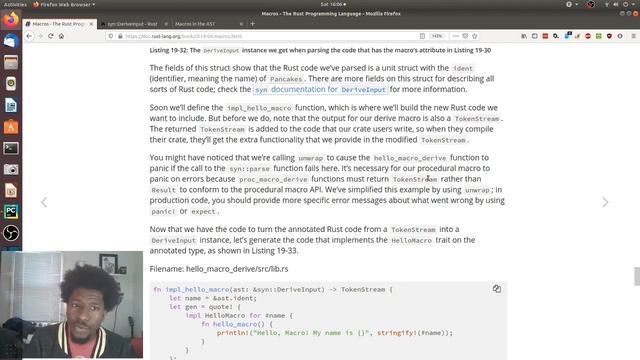The width and height of the screenshot is (640, 360).
Task: Go back to the previous page
Action: tap(29, 36)
